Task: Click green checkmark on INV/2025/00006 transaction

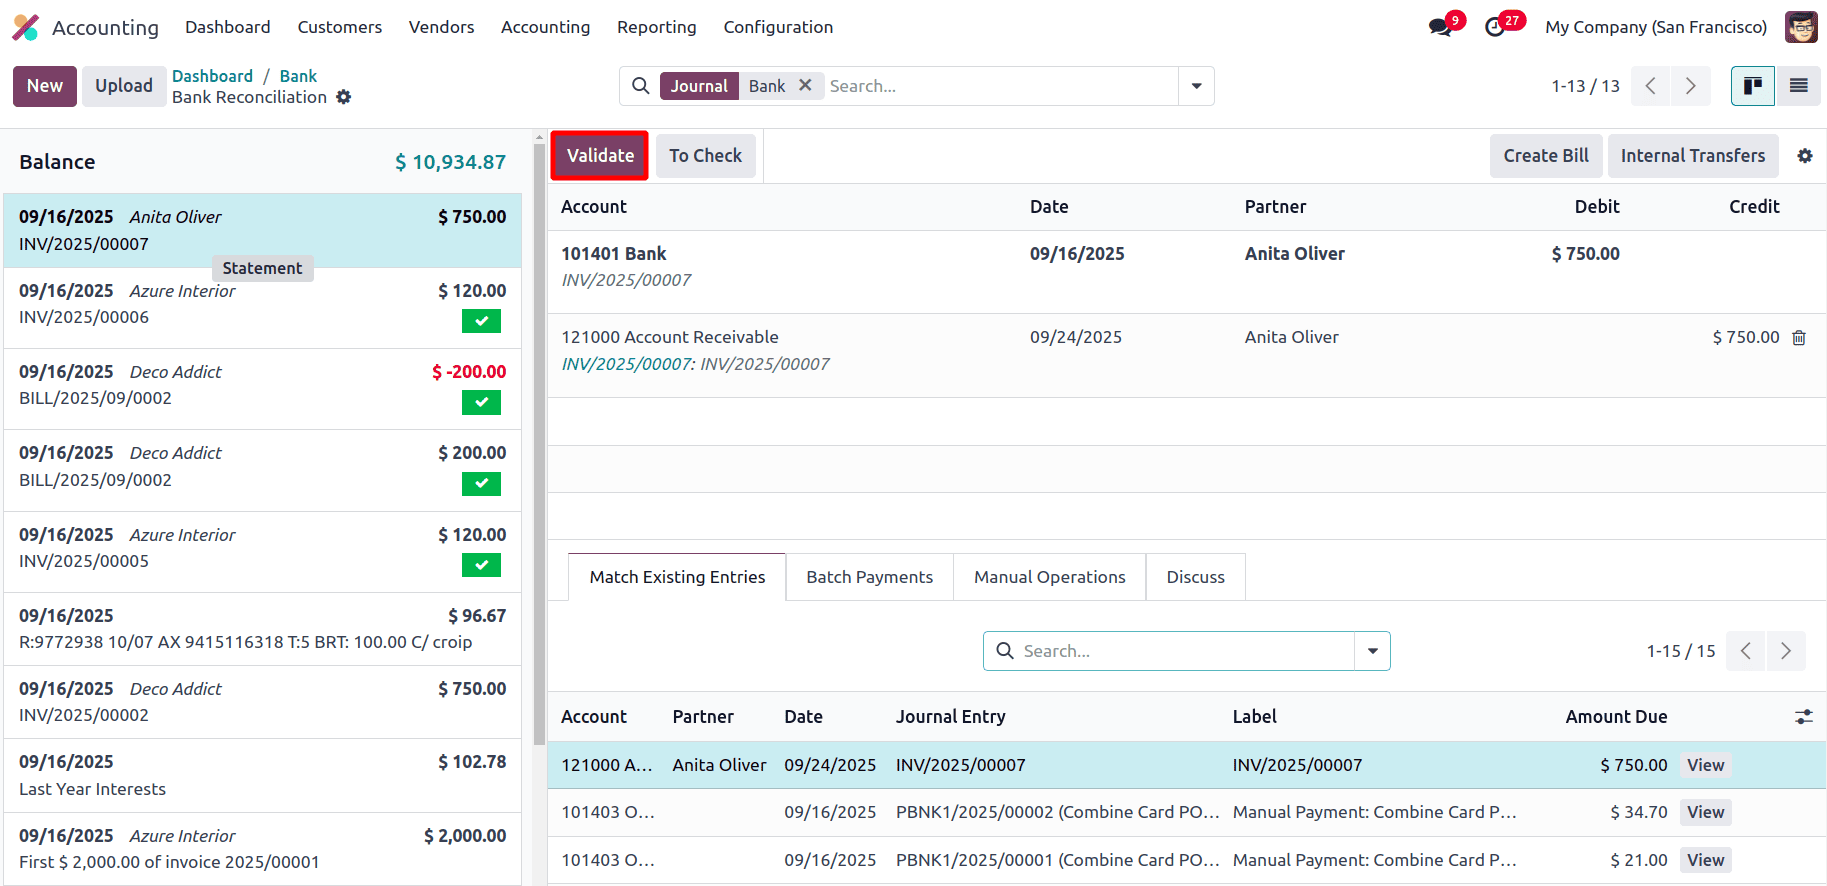Action: [481, 321]
